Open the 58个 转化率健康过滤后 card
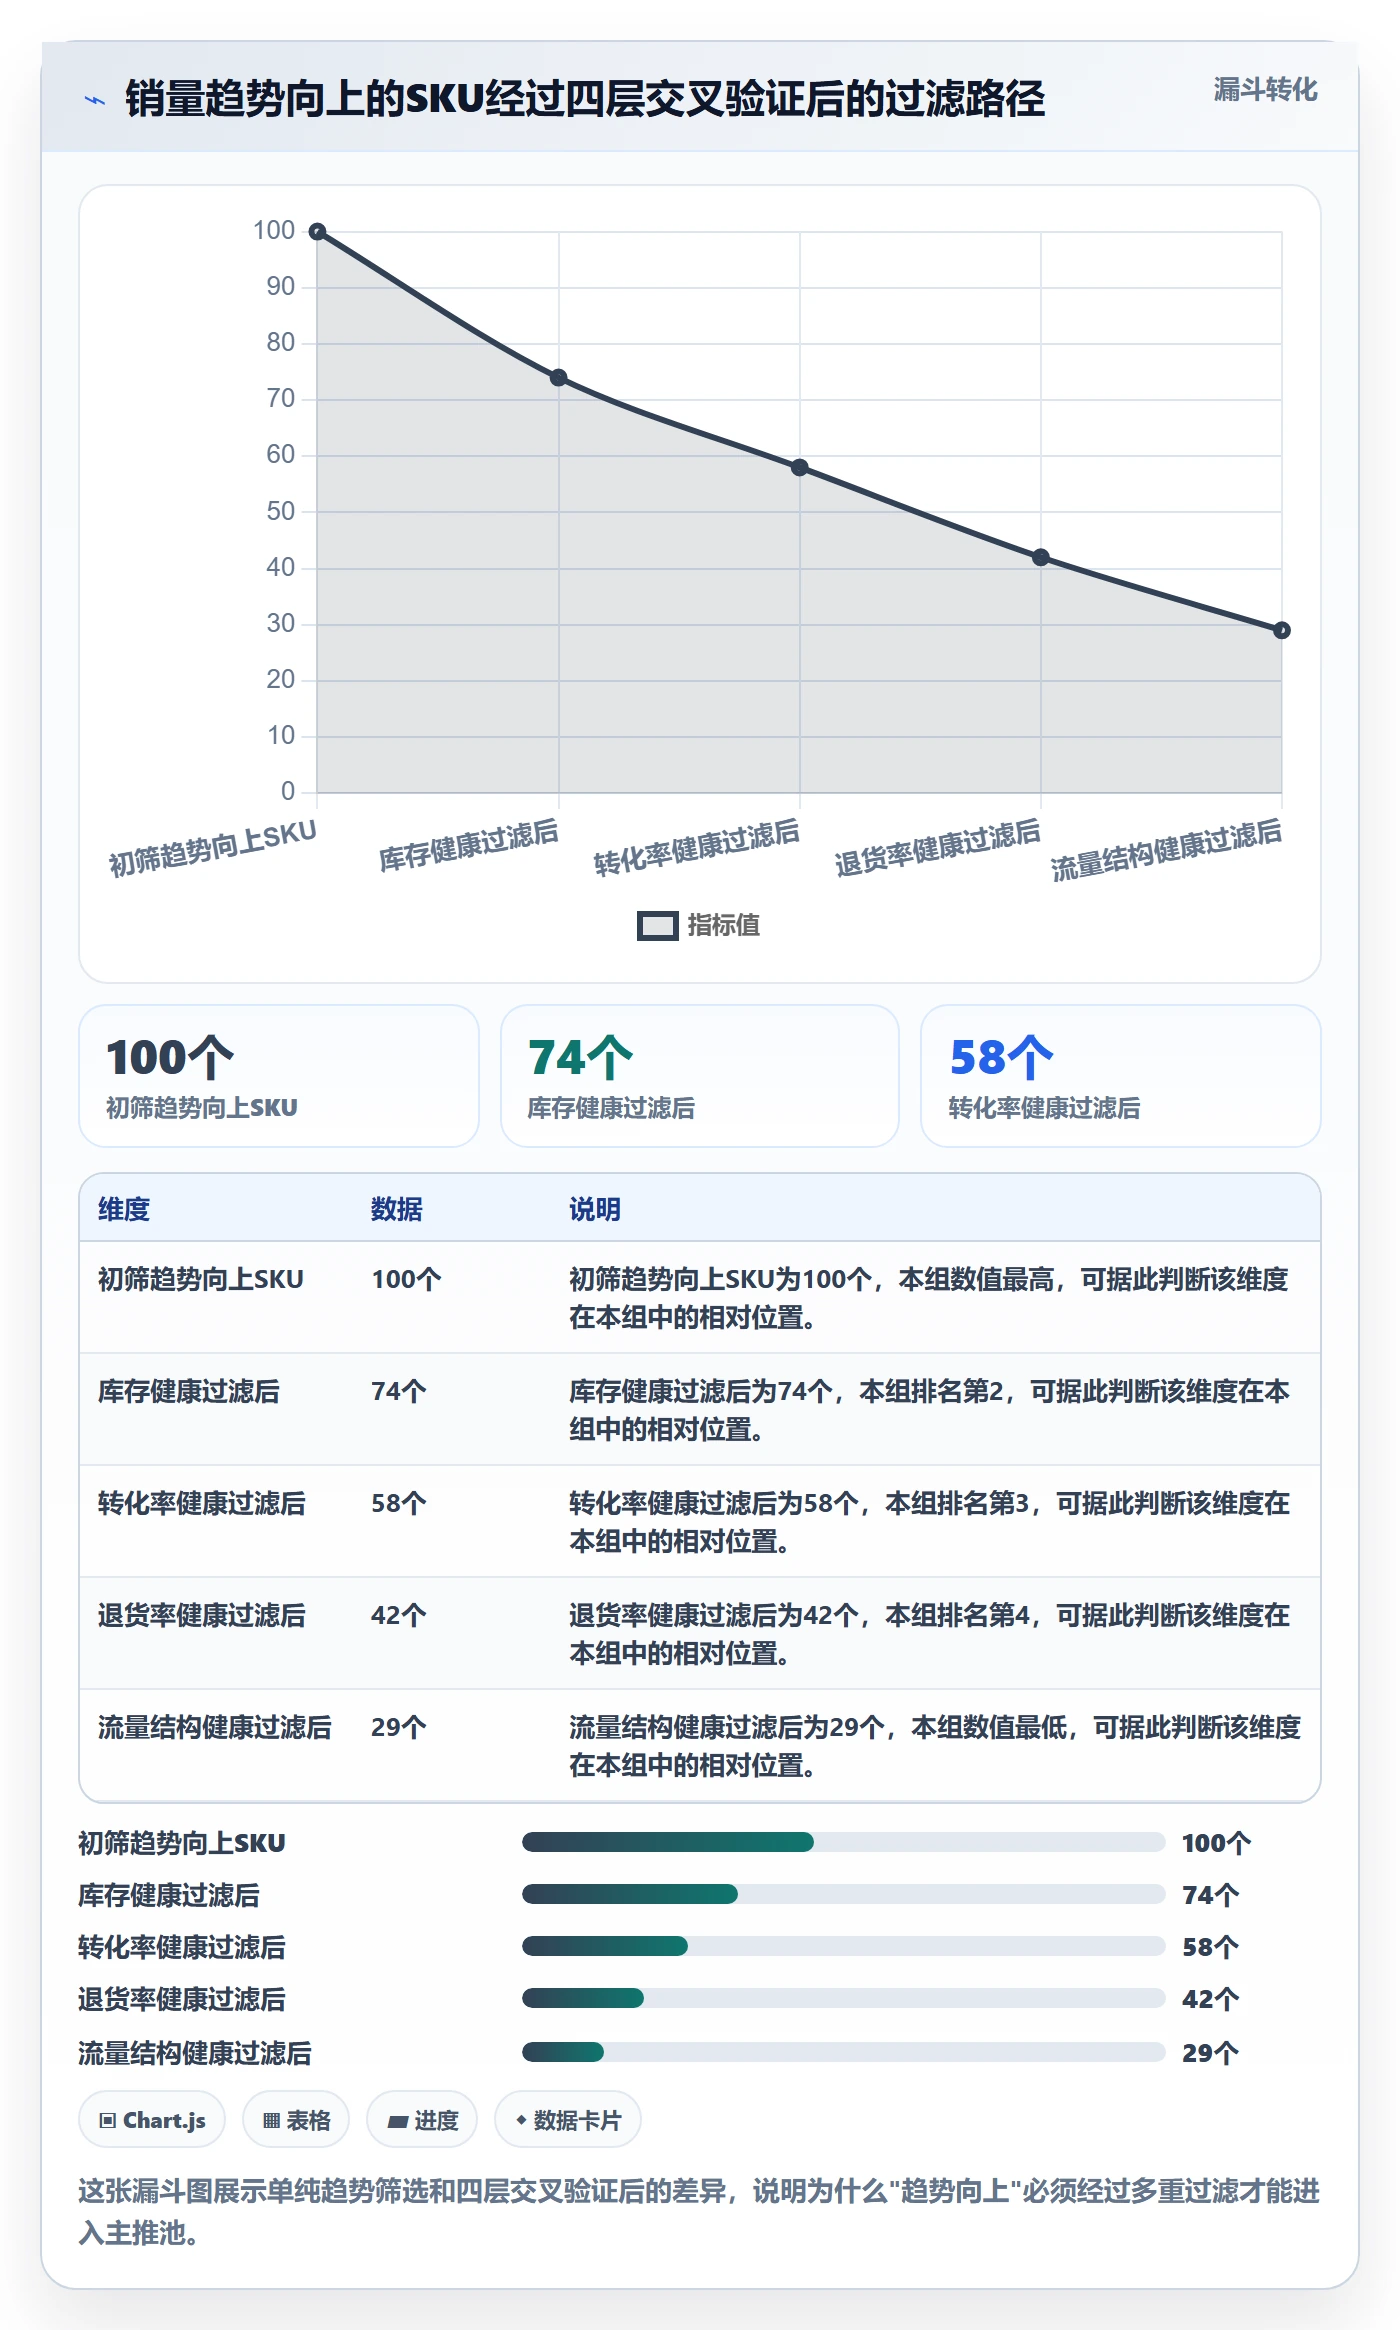Viewport: 1400px width, 2330px height. point(1121,1076)
